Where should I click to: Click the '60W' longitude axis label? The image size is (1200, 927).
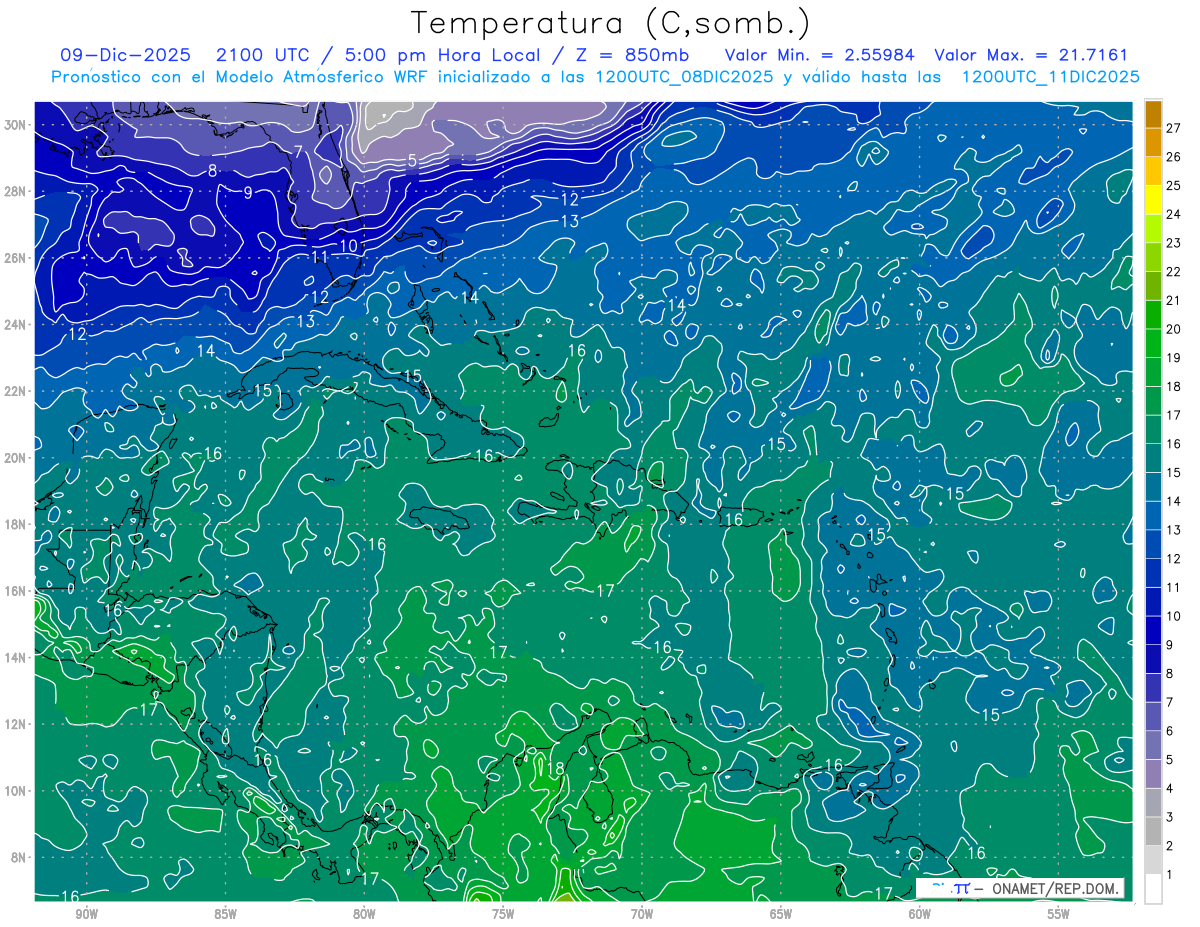(x=920, y=914)
